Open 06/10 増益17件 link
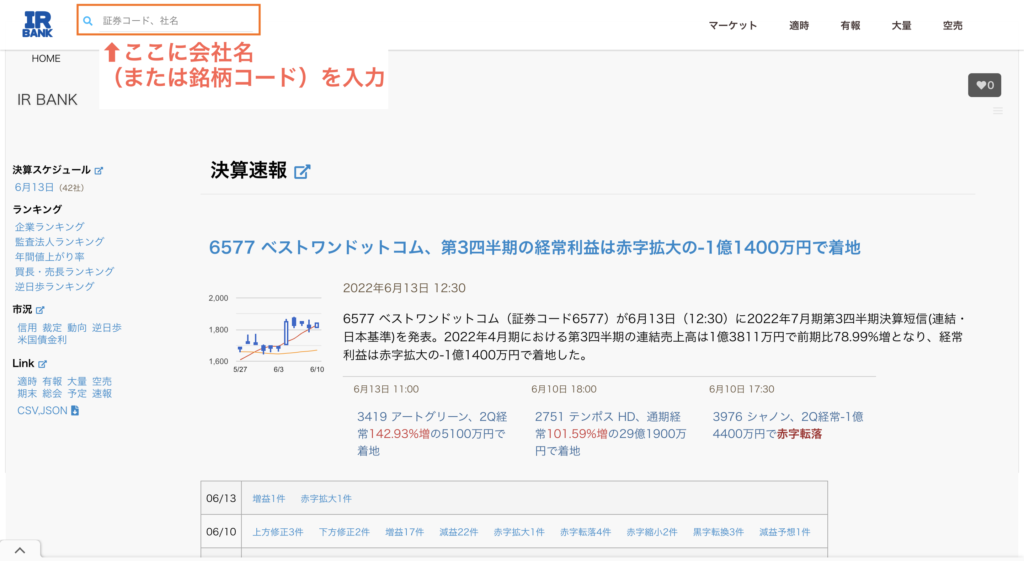This screenshot has width=1024, height=561. [x=404, y=532]
